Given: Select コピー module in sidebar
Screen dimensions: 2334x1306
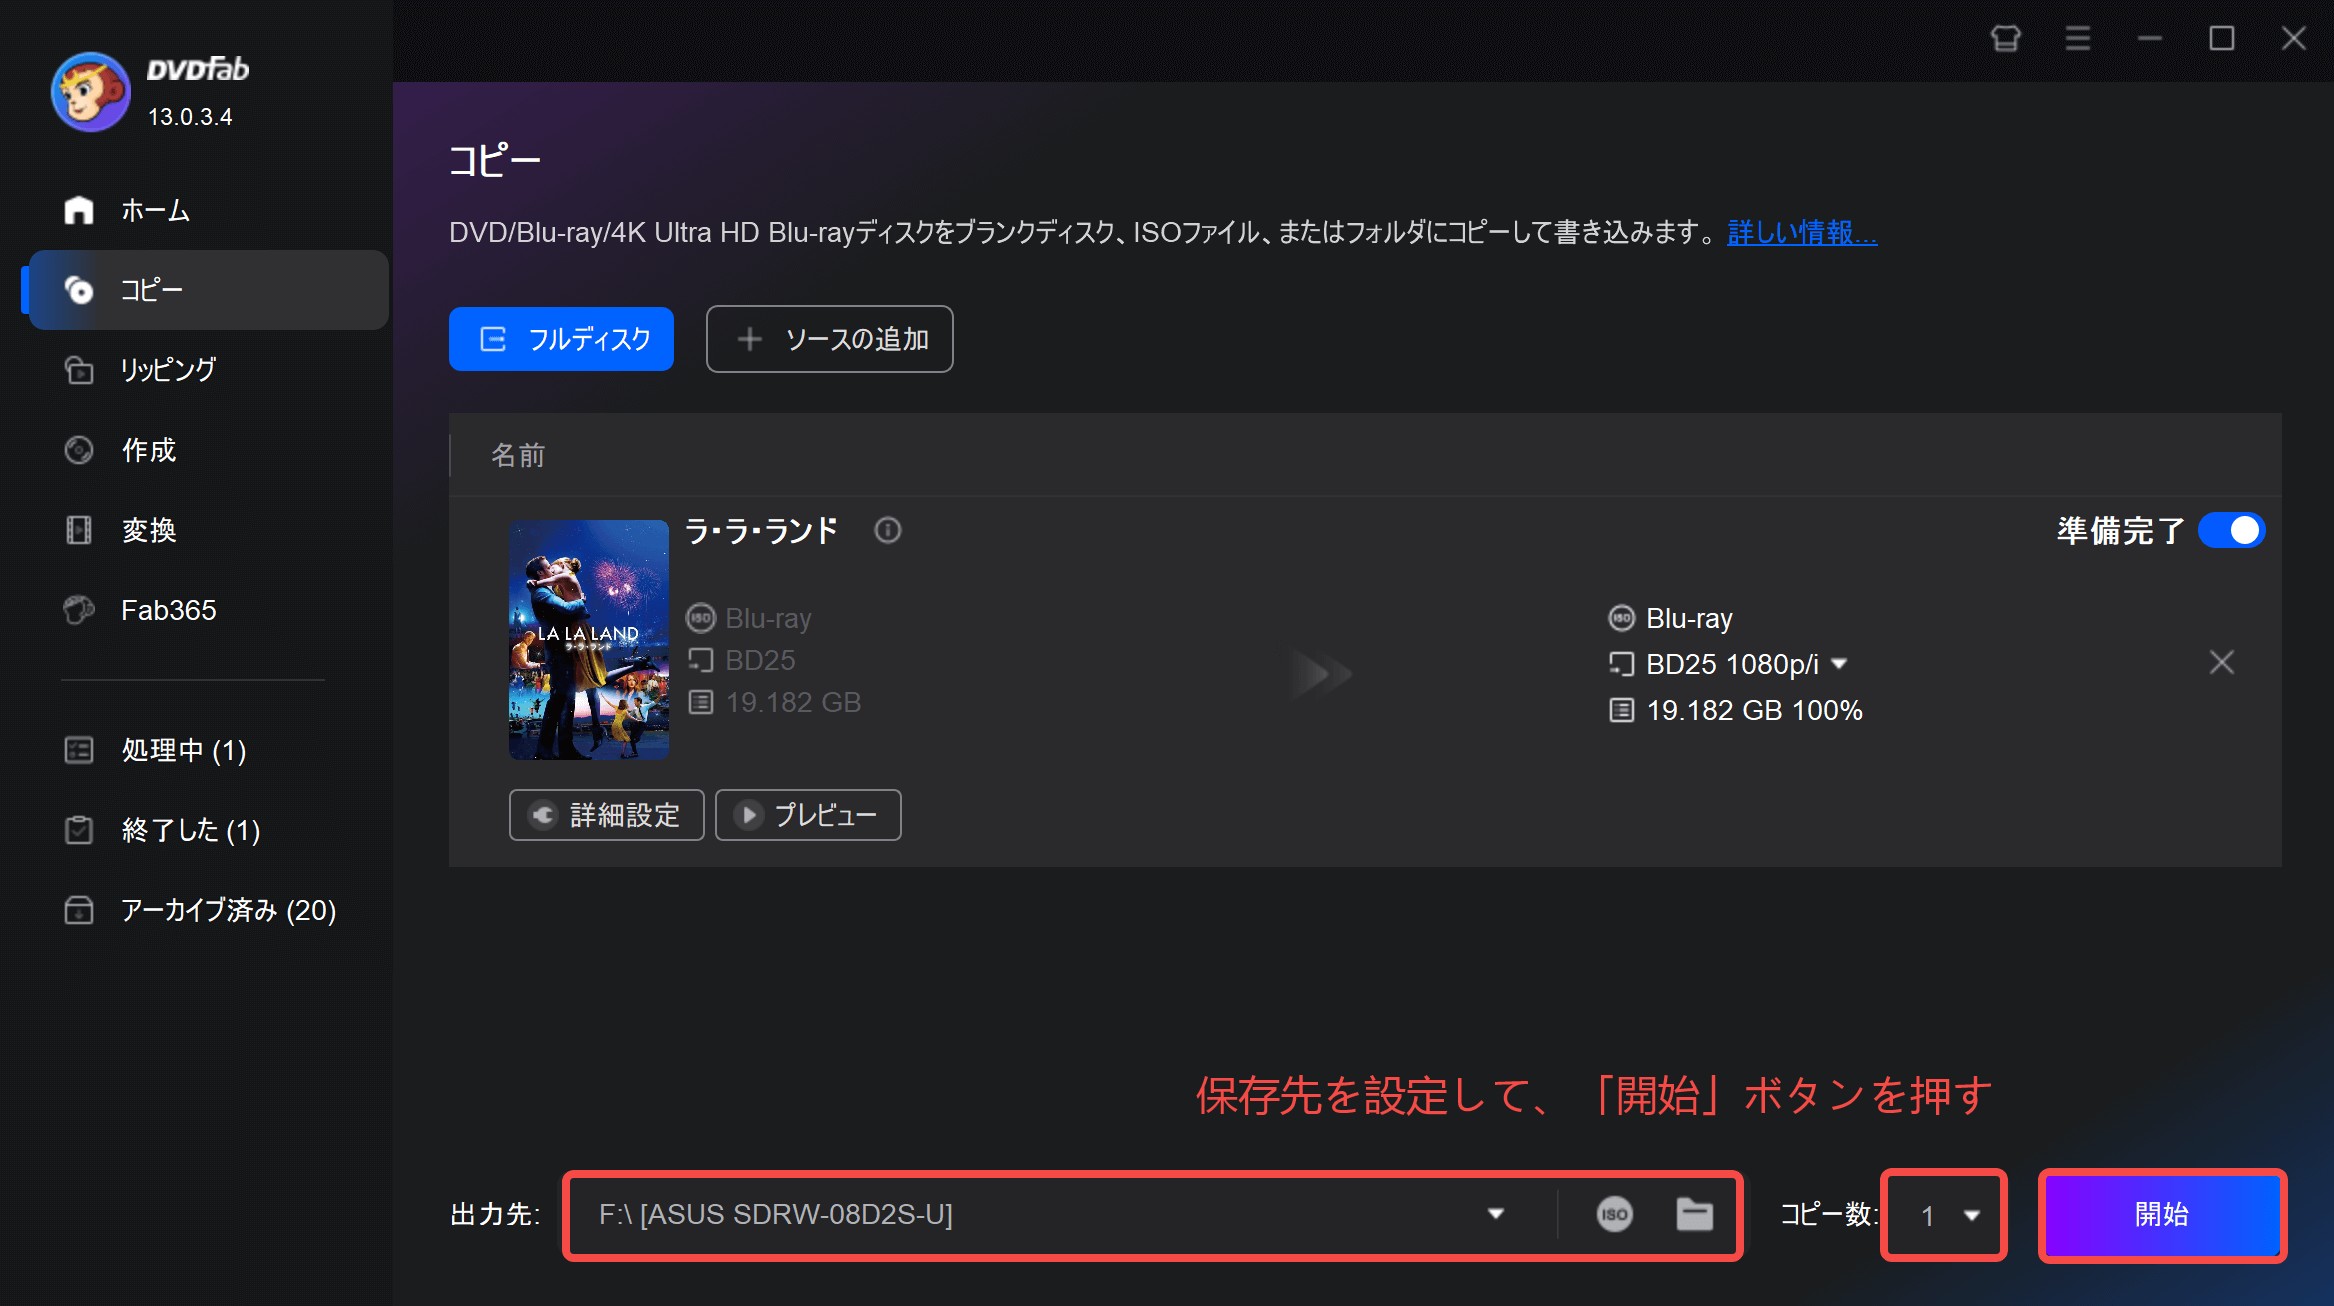Looking at the screenshot, I should [209, 290].
